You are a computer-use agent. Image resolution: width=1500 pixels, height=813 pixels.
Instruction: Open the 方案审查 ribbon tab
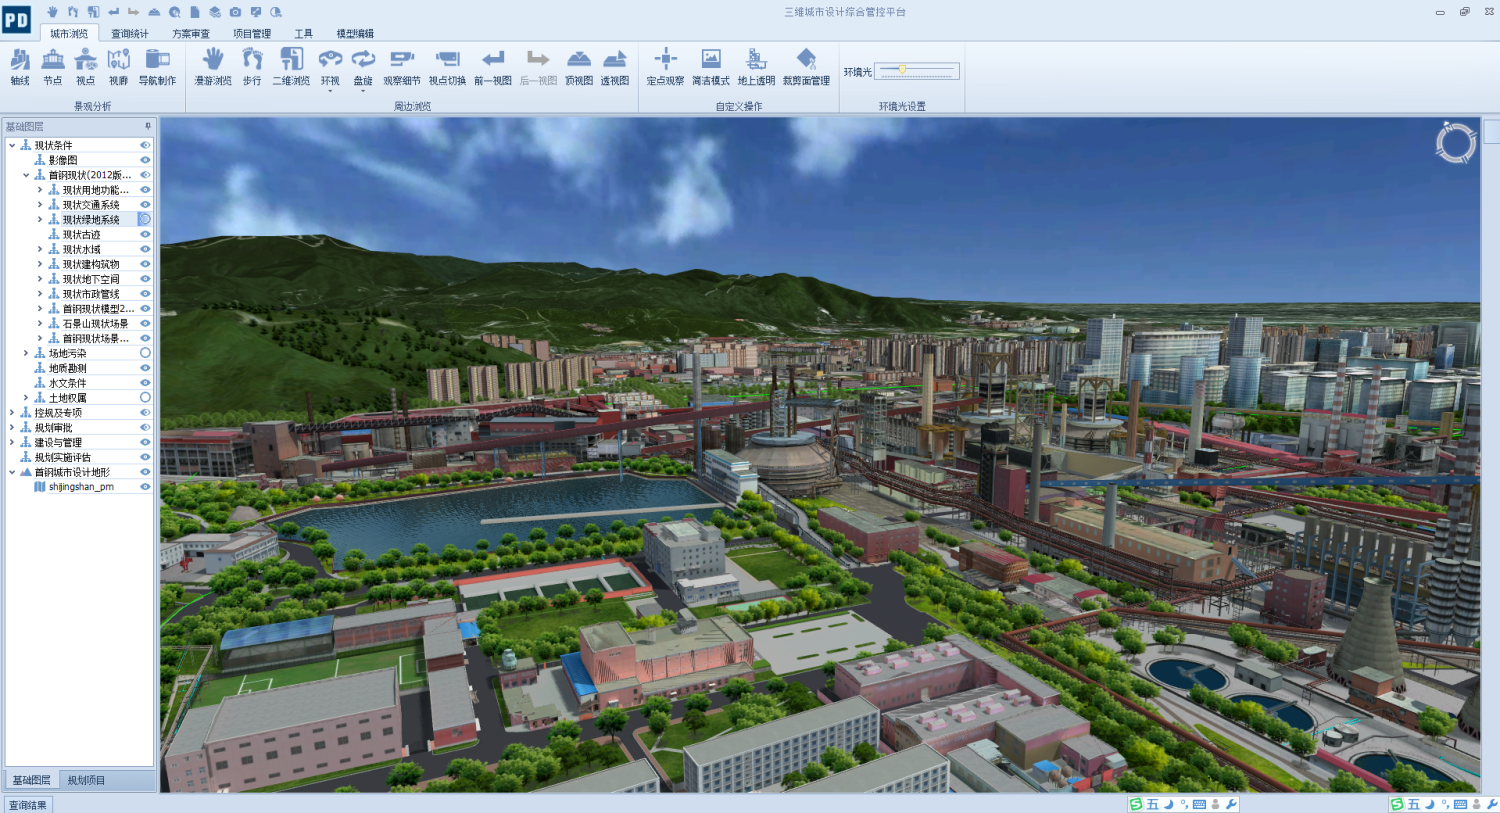190,34
